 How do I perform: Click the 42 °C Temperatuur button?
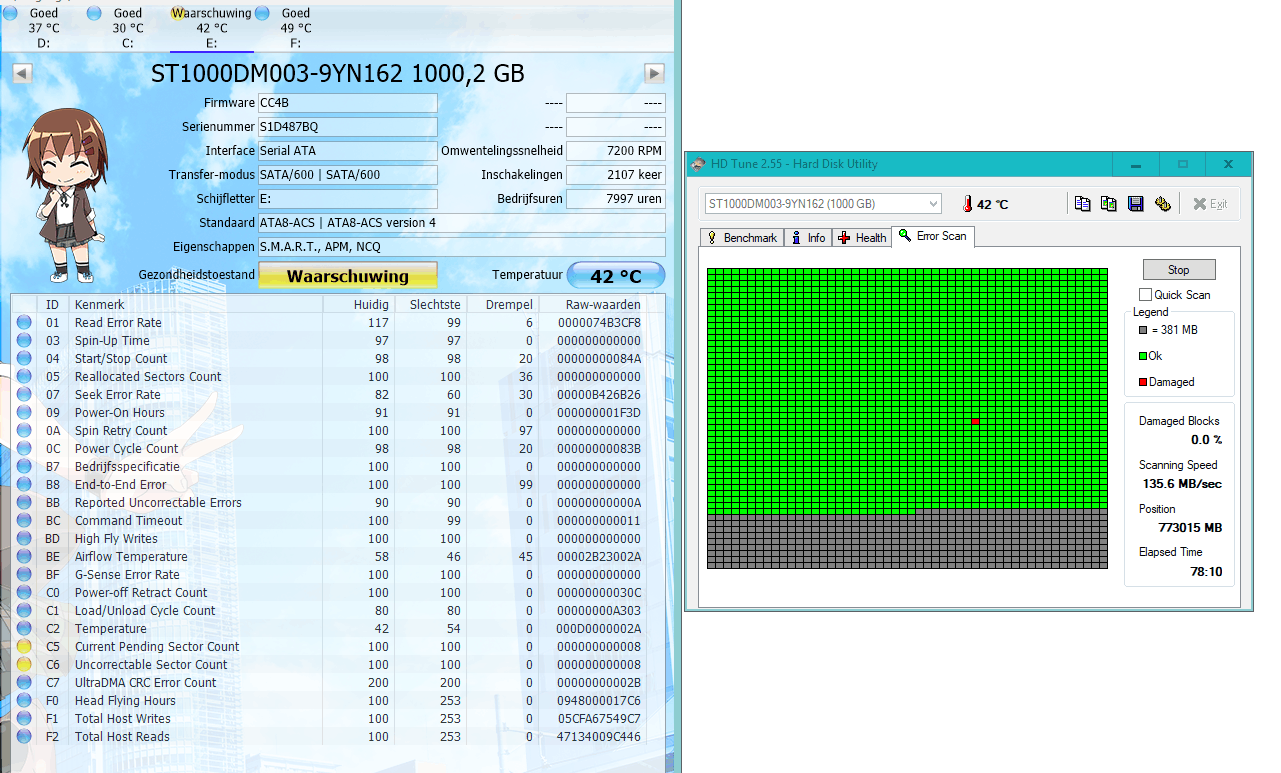pos(615,276)
